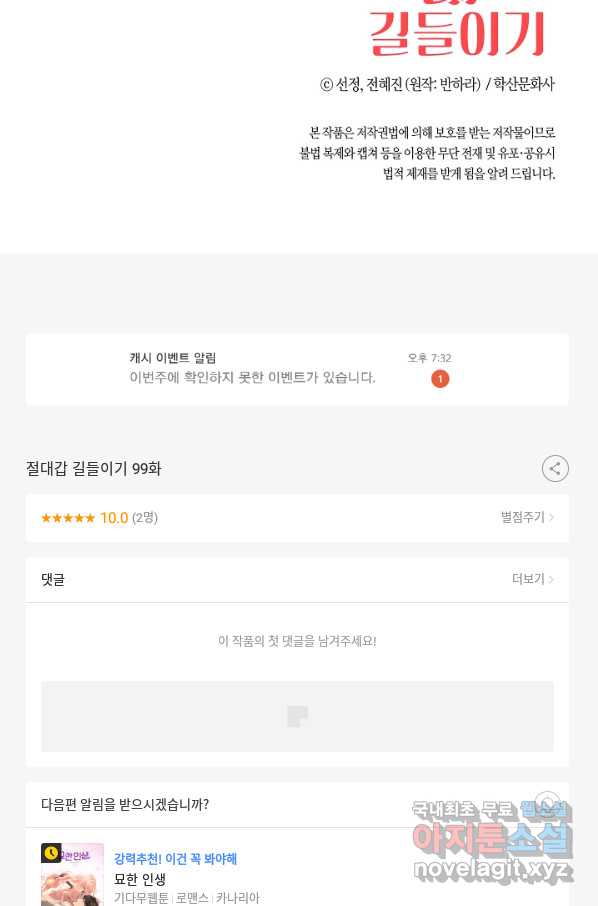This screenshot has height=906, width=598.
Task: Tap the first comment prompt text
Action: click(297, 641)
